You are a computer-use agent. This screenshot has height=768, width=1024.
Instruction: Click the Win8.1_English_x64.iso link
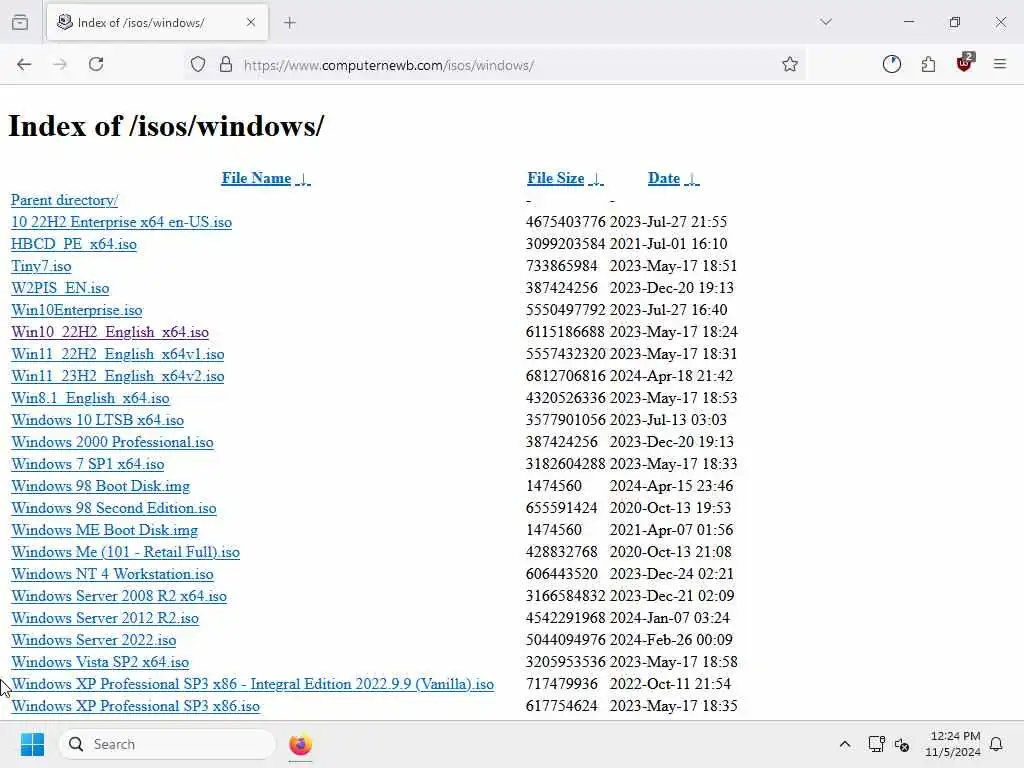(x=90, y=398)
